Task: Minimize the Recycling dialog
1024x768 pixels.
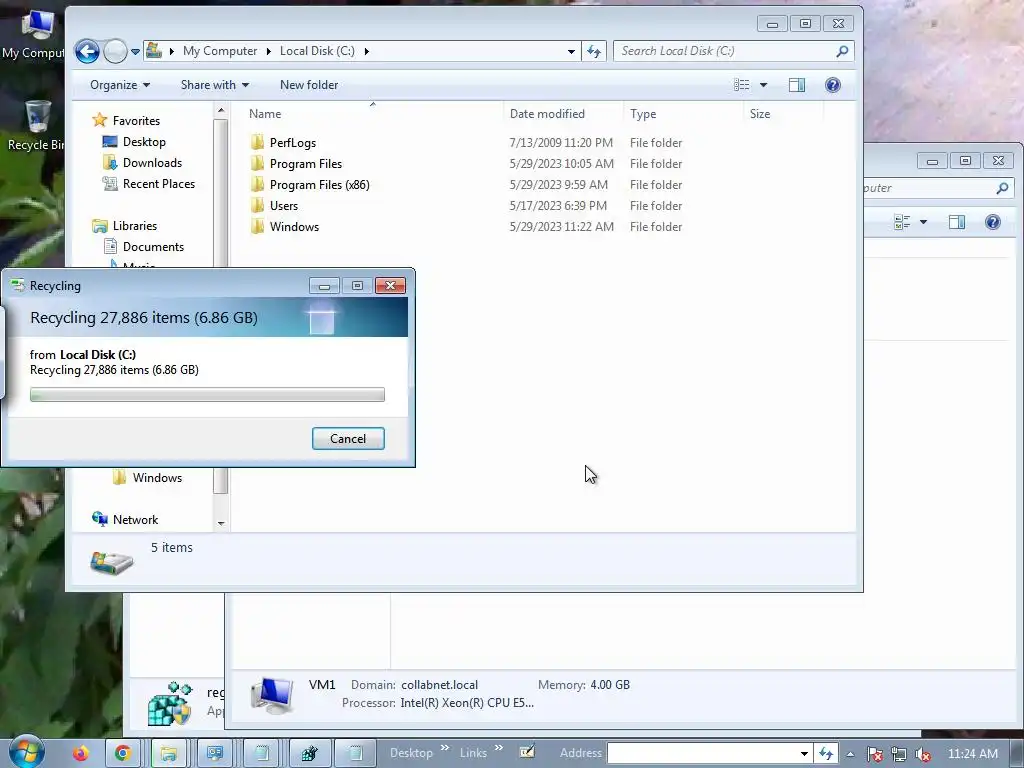Action: [x=324, y=285]
